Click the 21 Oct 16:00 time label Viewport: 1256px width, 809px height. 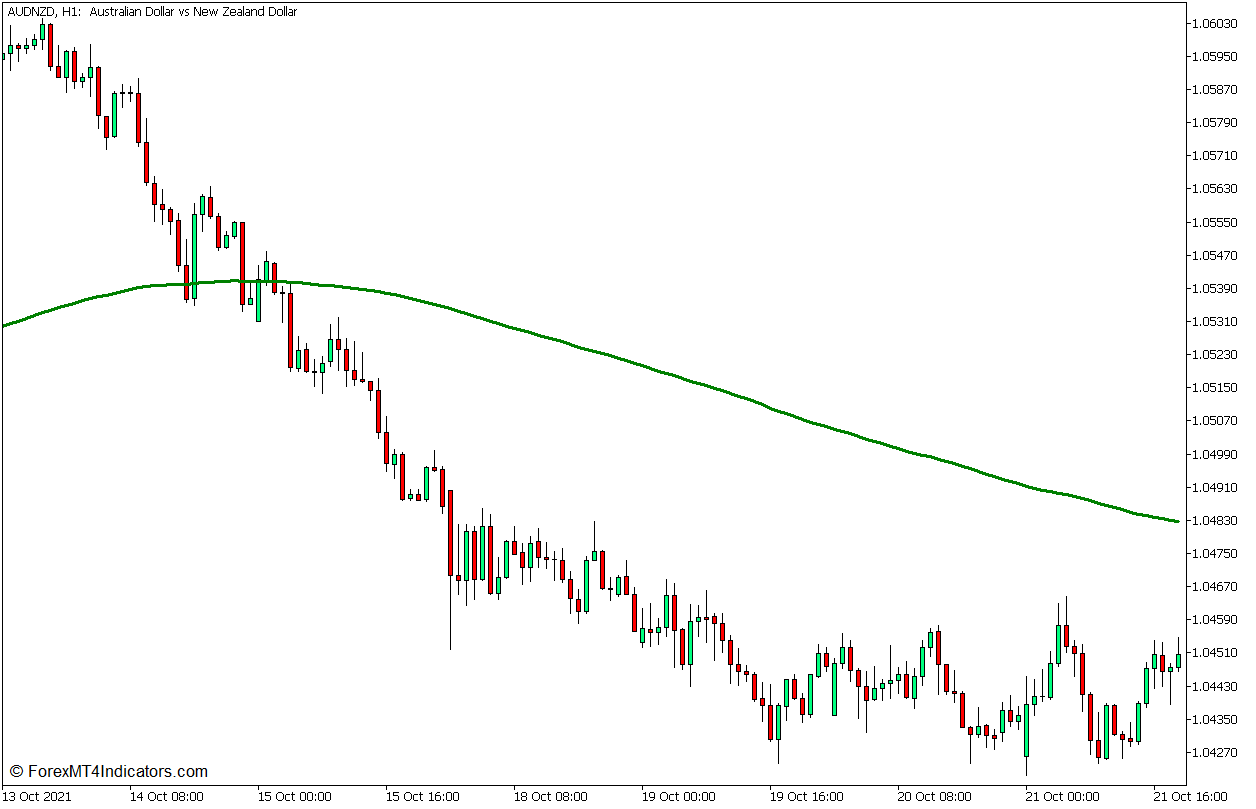(1190, 797)
